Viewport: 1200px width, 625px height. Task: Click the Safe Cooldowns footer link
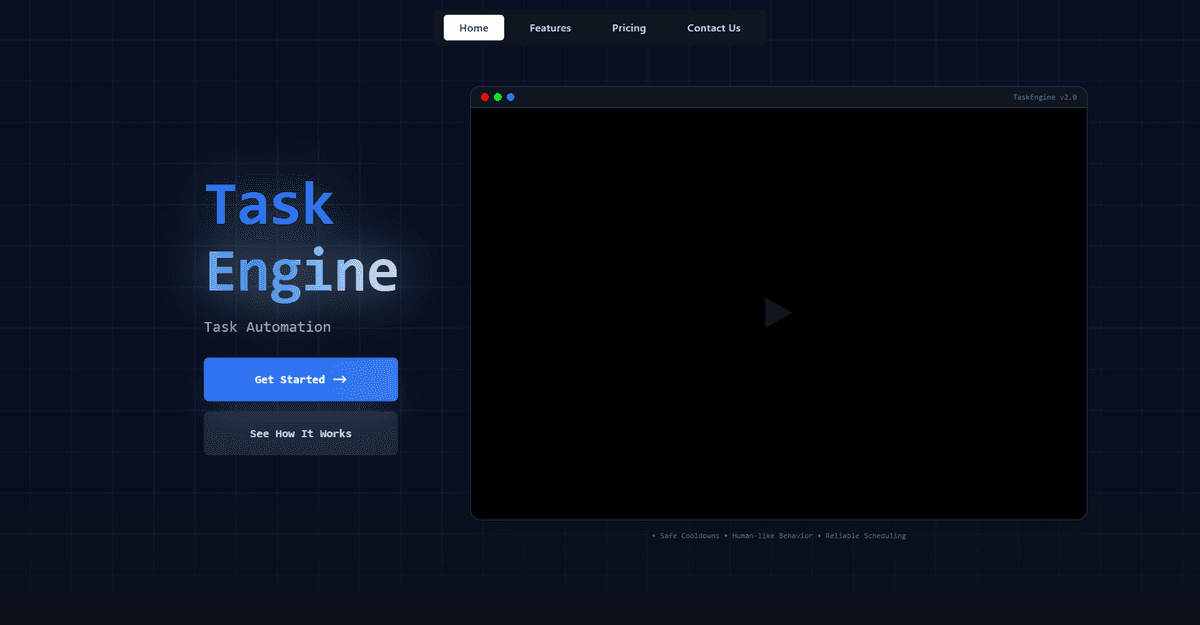[x=688, y=535]
